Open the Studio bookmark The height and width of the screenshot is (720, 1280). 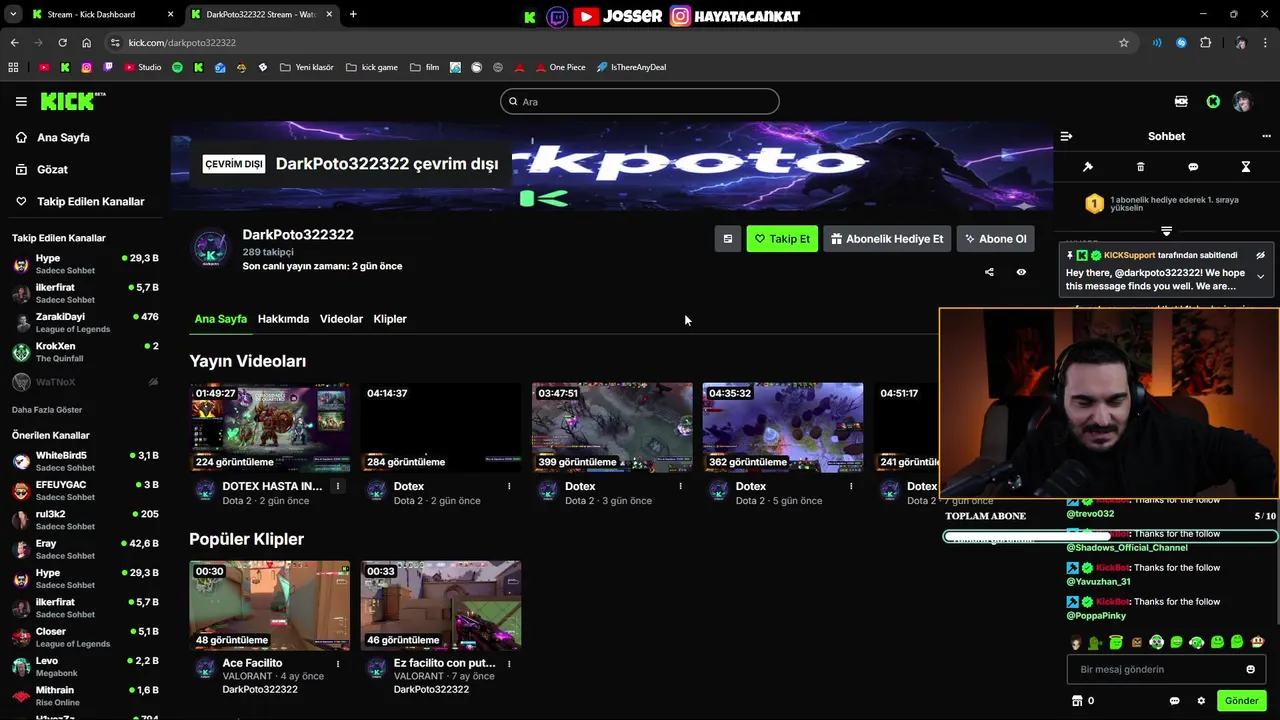pyautogui.click(x=142, y=68)
